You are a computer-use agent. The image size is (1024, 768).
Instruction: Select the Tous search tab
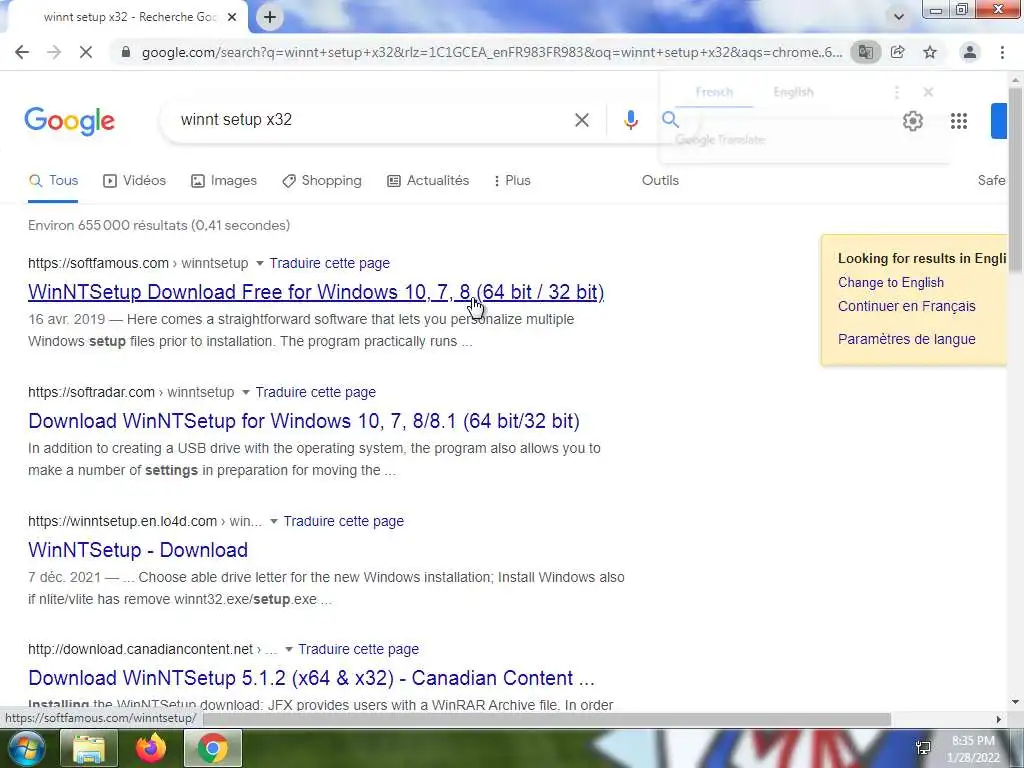pyautogui.click(x=53, y=181)
